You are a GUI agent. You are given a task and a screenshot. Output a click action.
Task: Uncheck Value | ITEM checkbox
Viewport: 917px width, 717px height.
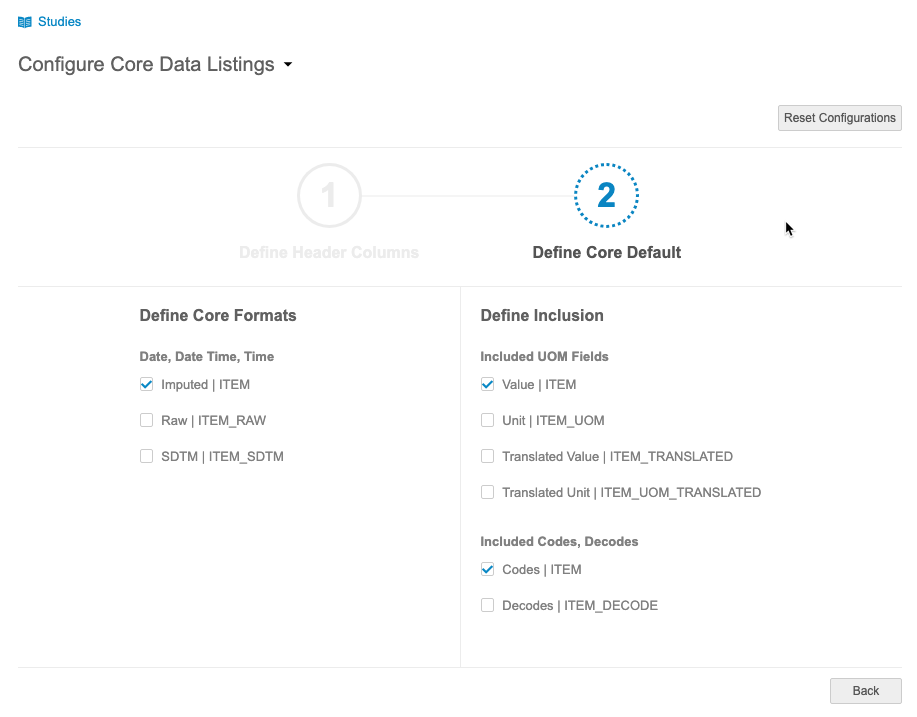click(488, 384)
